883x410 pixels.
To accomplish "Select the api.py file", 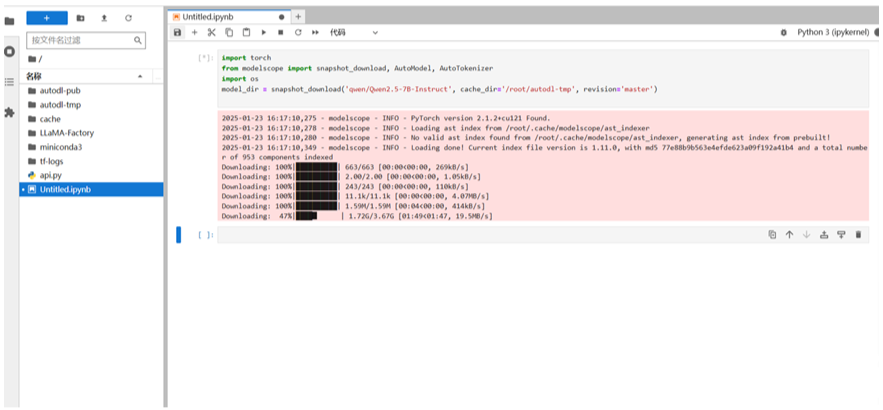I will (x=91, y=175).
